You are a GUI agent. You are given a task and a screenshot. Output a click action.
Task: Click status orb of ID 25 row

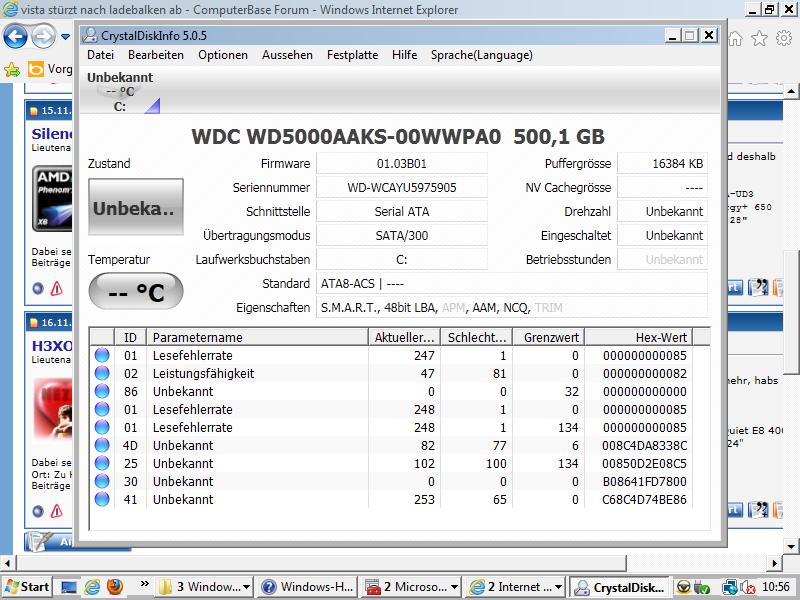102,463
